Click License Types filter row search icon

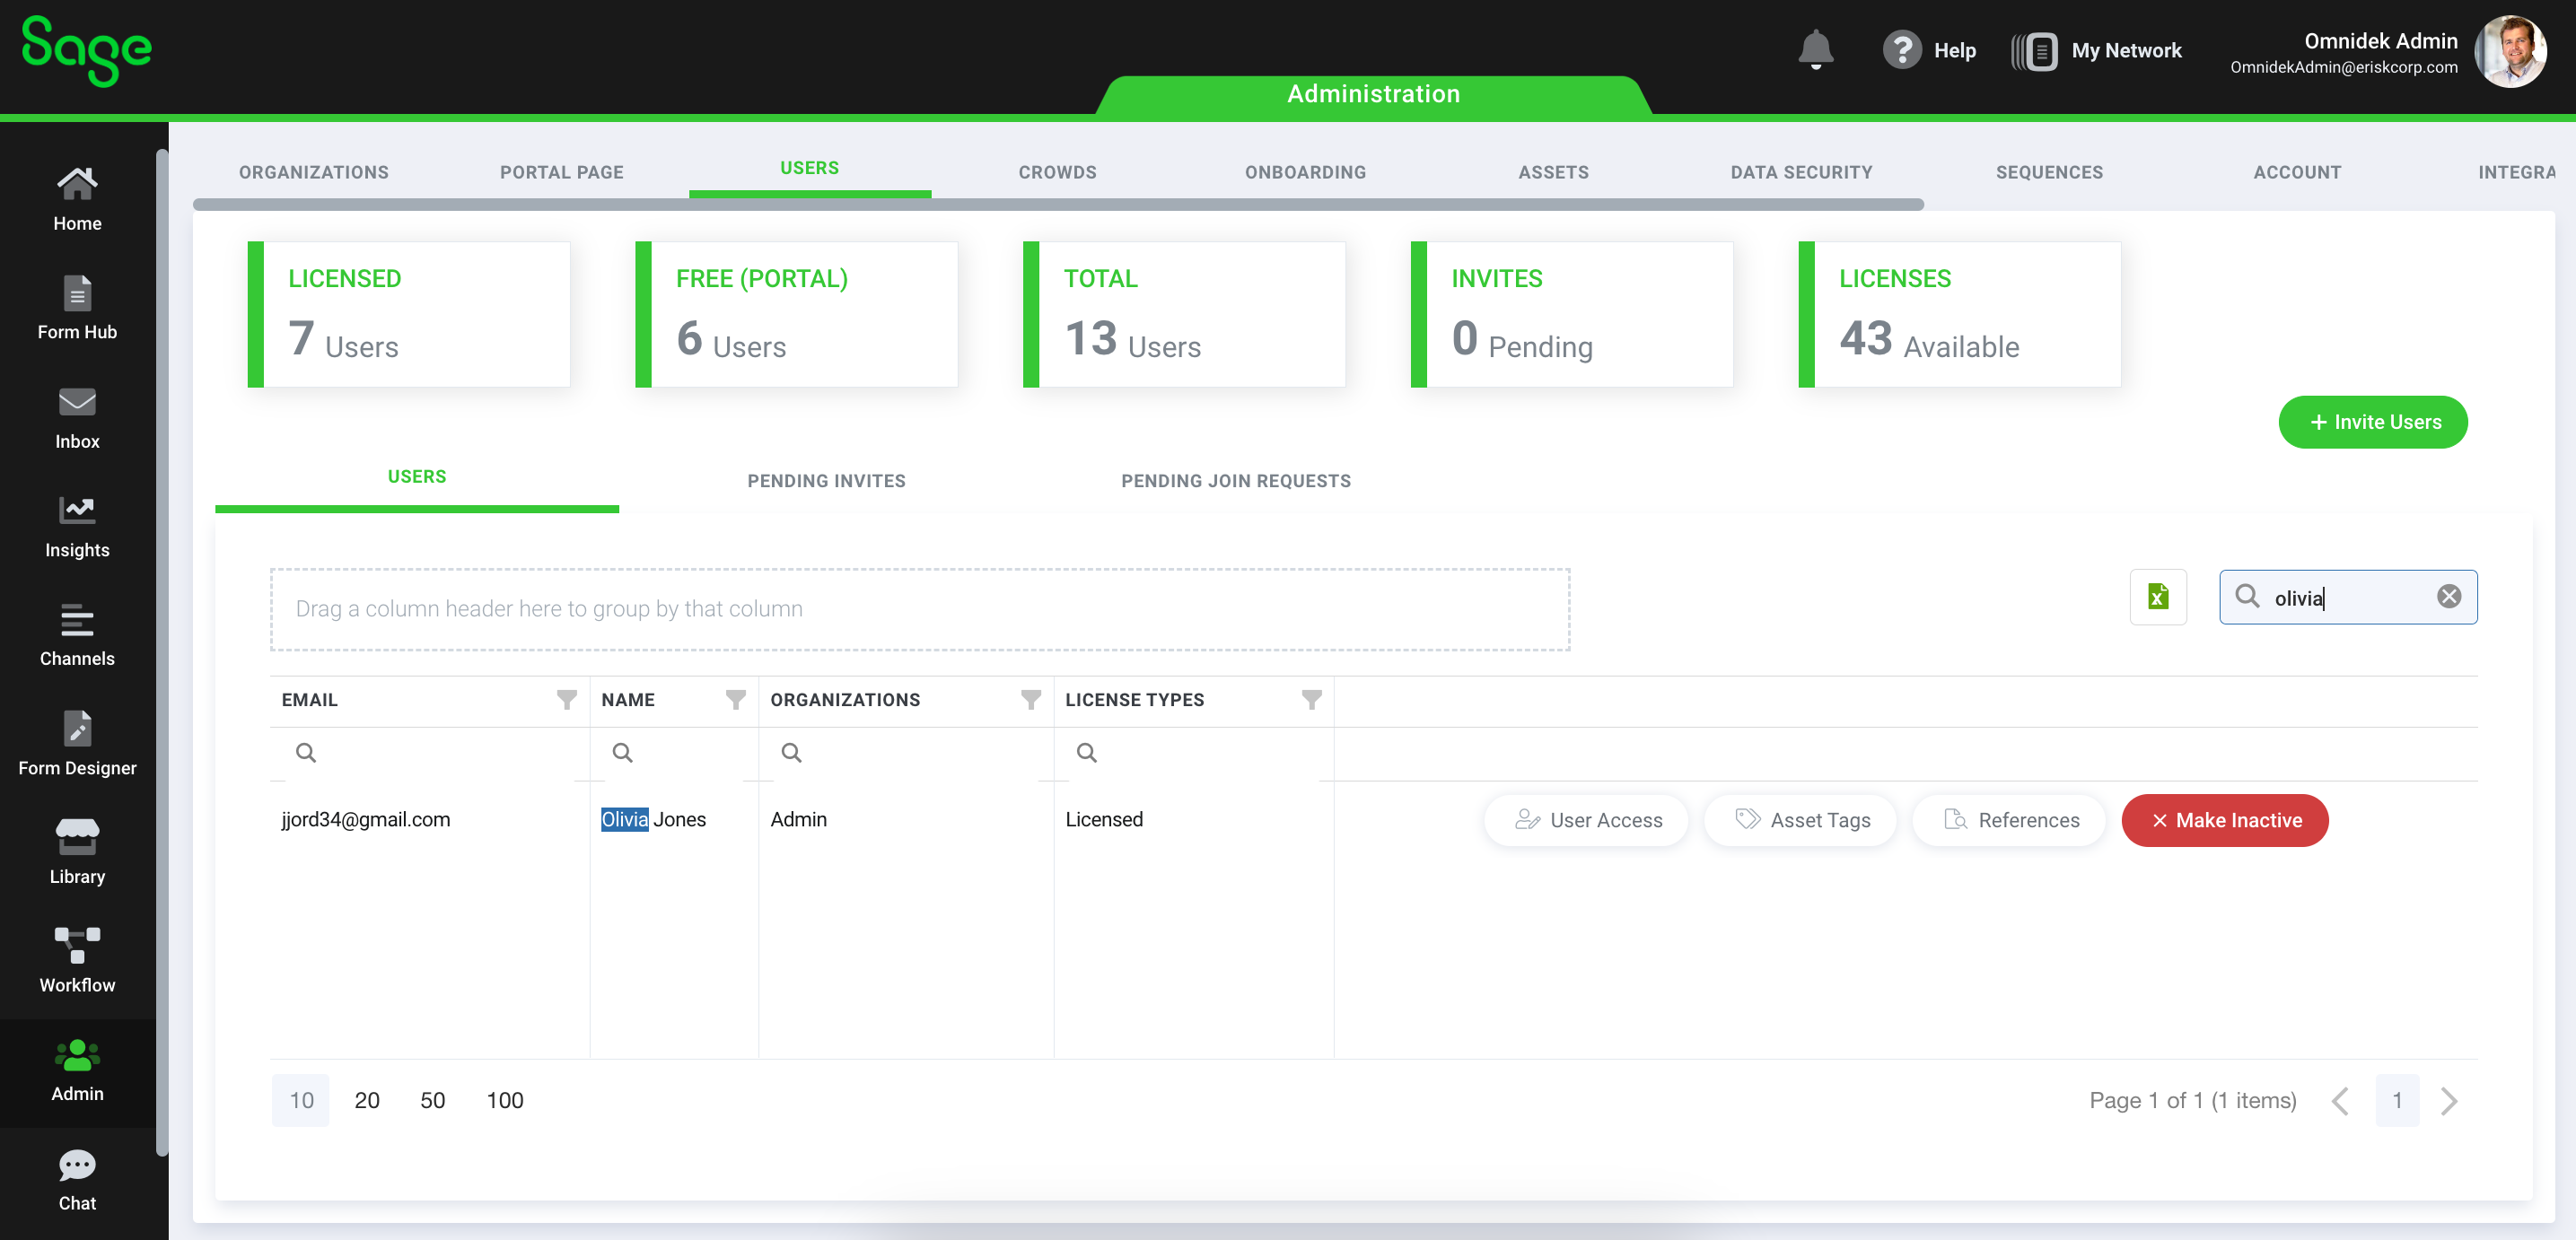coord(1086,752)
